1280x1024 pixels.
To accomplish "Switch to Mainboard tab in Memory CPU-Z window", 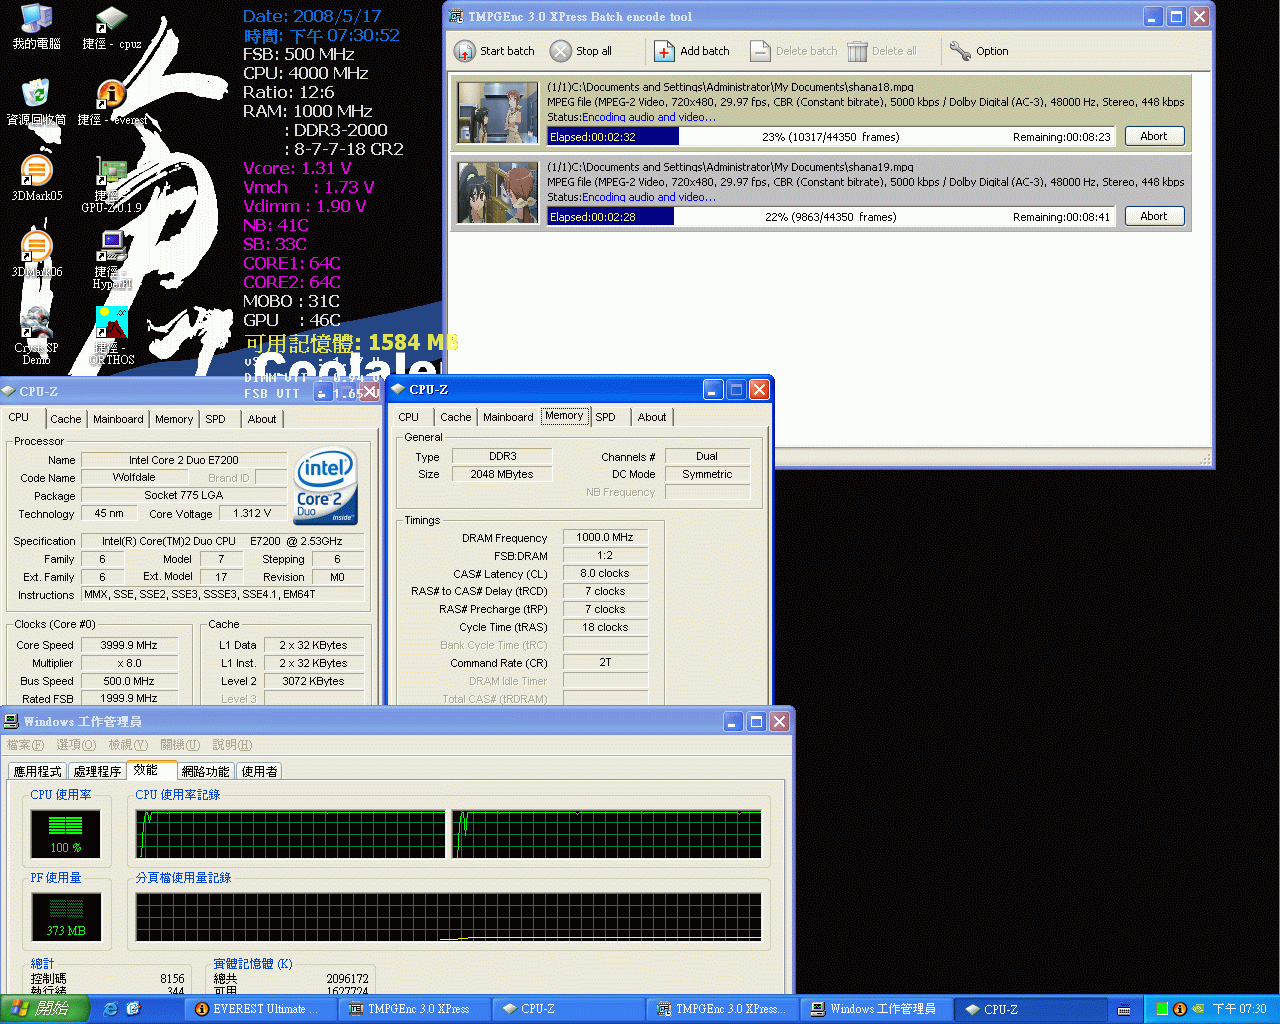I will 508,417.
